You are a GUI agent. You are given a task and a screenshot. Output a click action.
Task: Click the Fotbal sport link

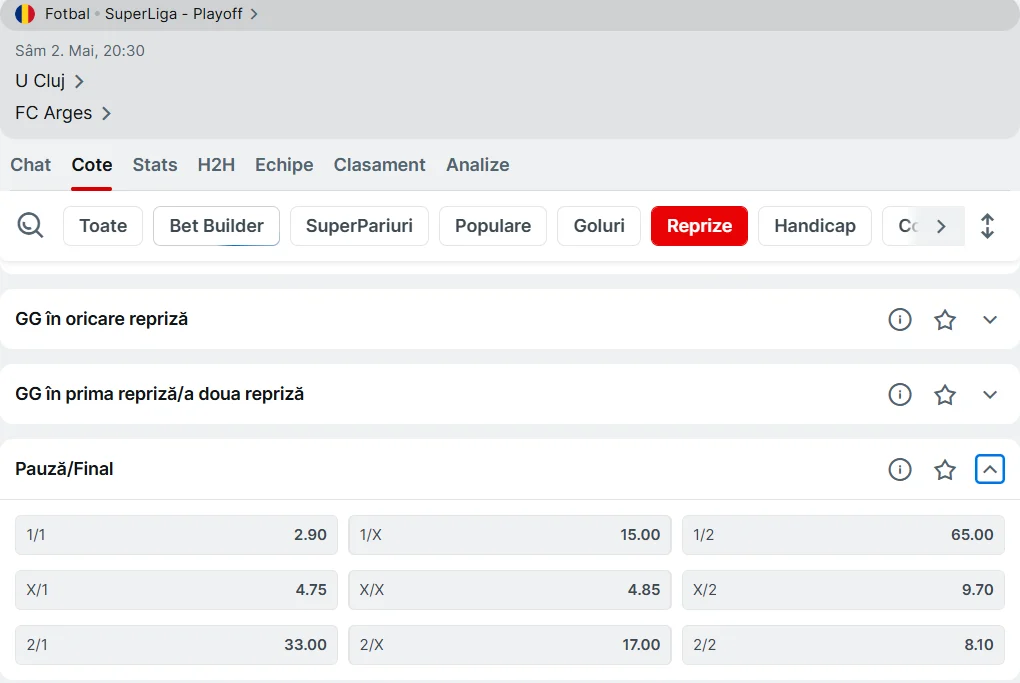pyautogui.click(x=67, y=14)
